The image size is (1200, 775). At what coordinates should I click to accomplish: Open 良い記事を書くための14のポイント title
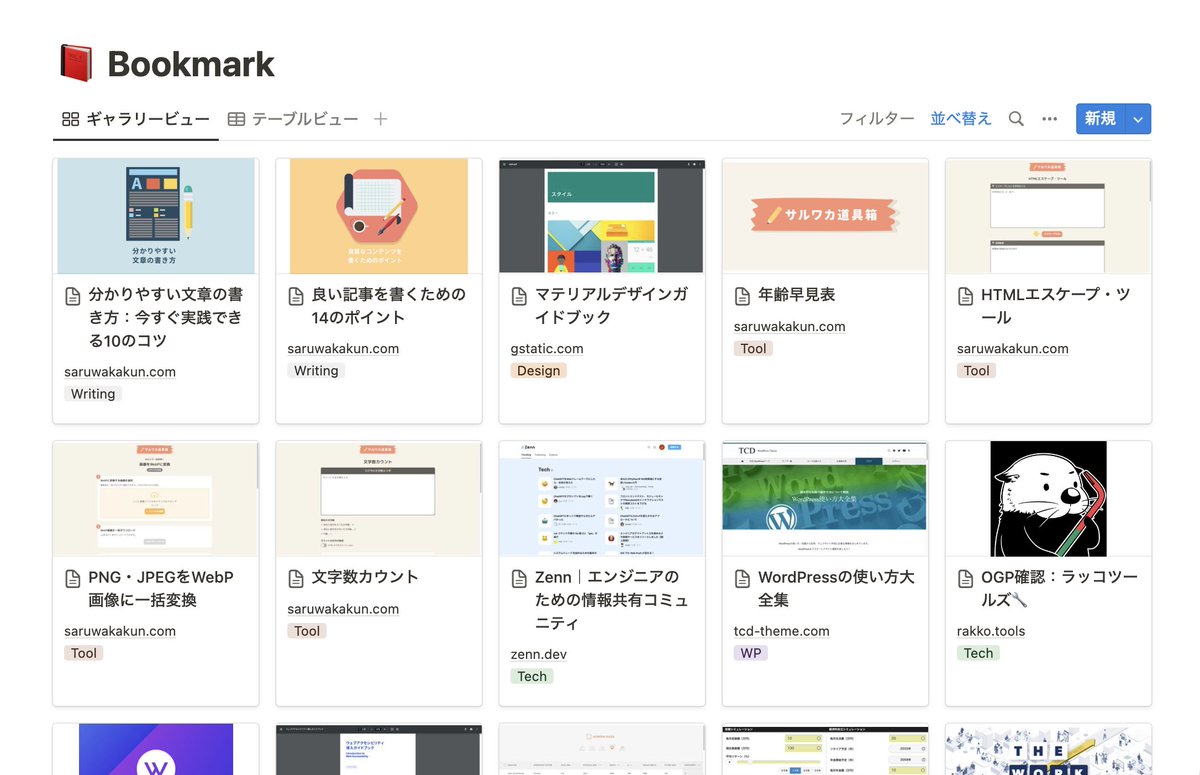388,306
